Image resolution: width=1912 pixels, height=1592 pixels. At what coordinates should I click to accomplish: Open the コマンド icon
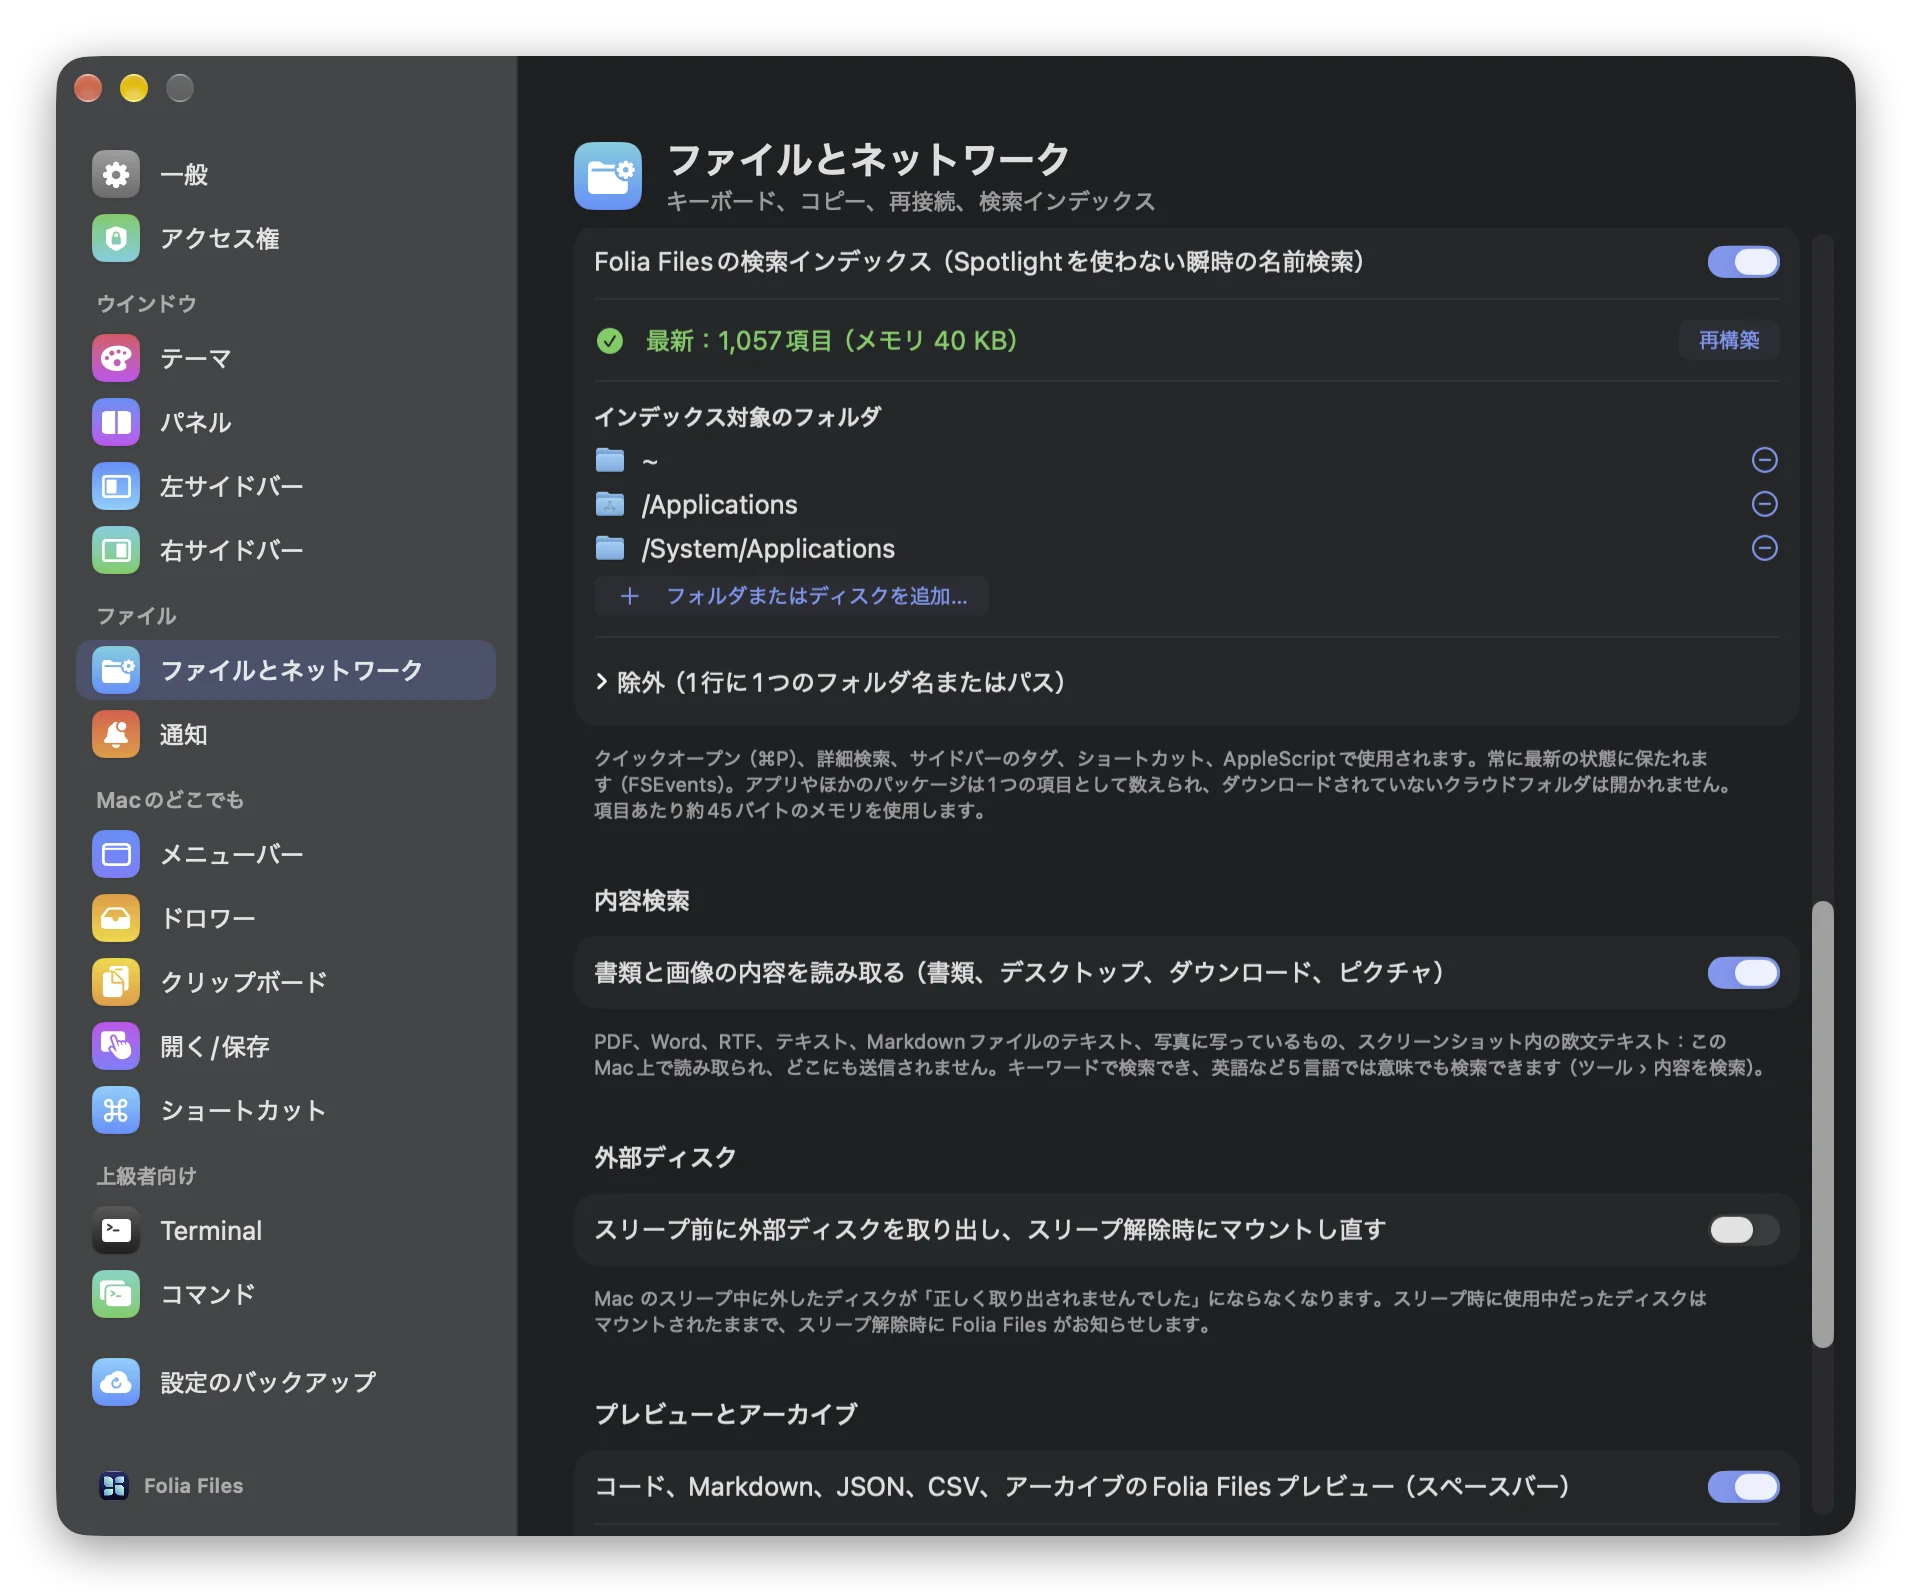[x=116, y=1294]
